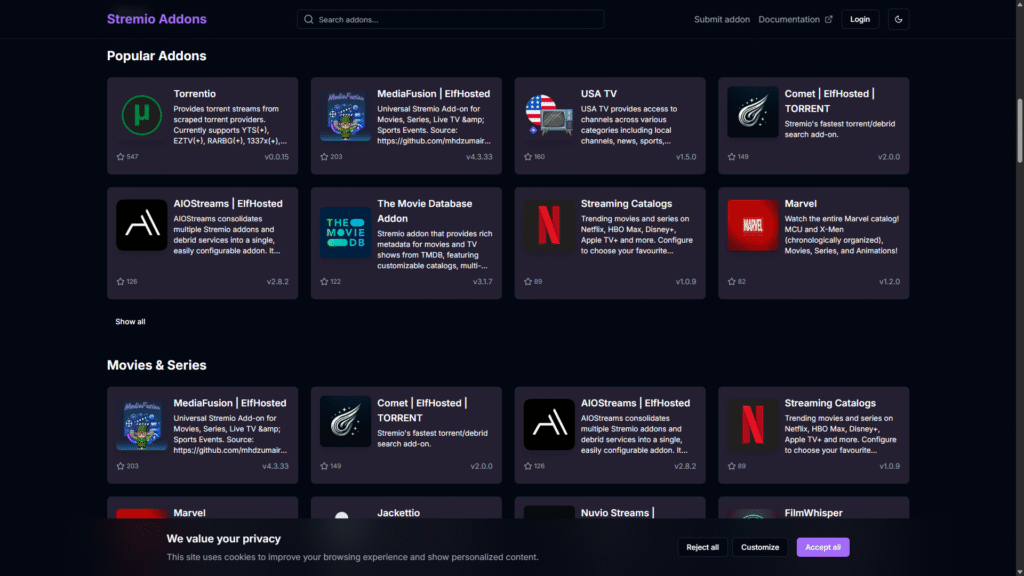This screenshot has height=576, width=1024.
Task: Reject all cookies
Action: (x=703, y=547)
